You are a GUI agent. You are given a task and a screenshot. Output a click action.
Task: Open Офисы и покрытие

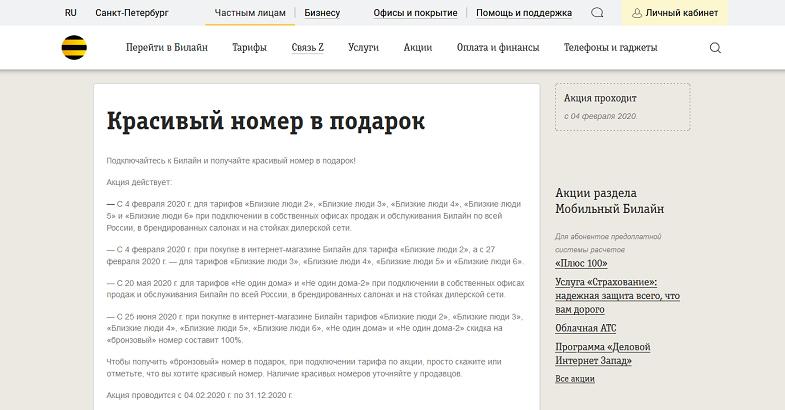[415, 13]
